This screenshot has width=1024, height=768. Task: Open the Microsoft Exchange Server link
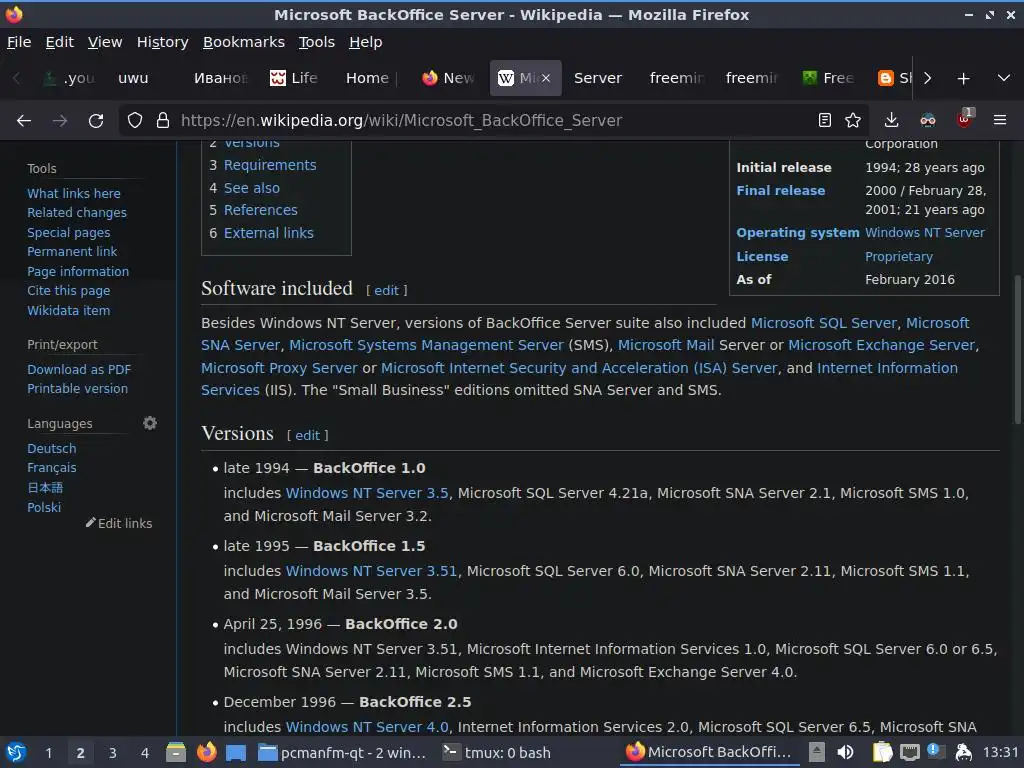(x=881, y=345)
